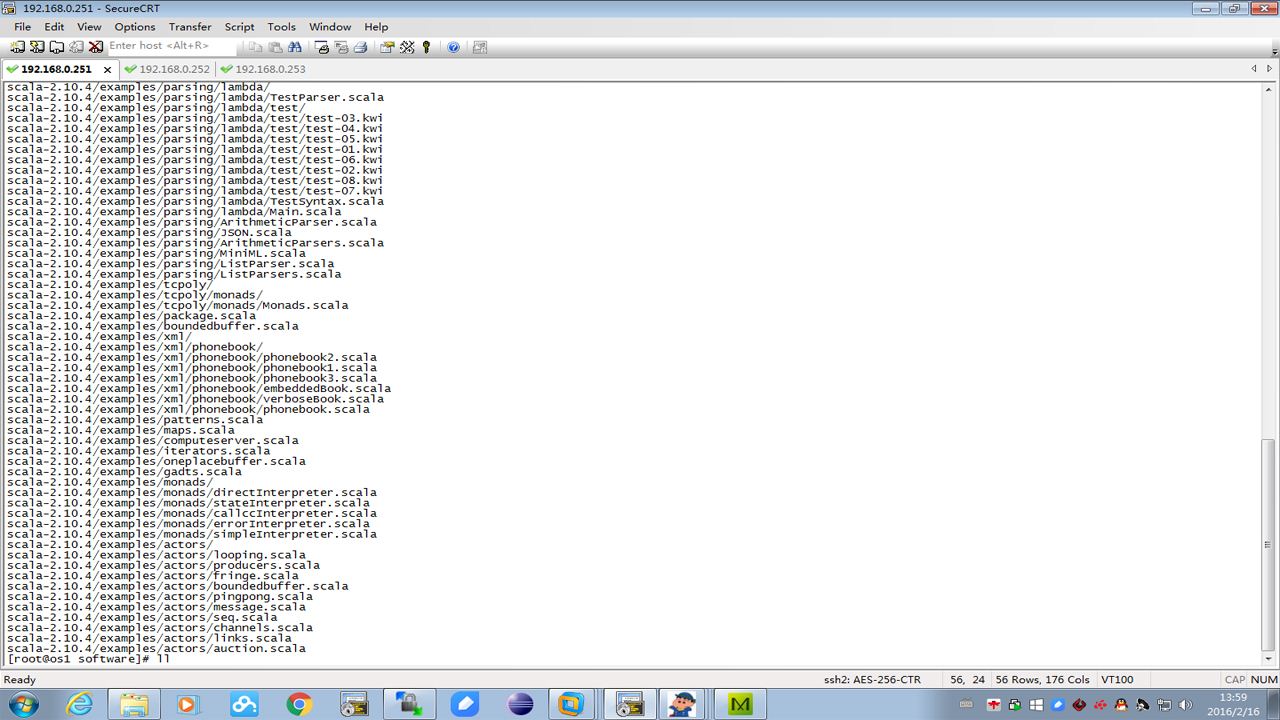Click the Connect in Tab toolbar icon

(57, 47)
